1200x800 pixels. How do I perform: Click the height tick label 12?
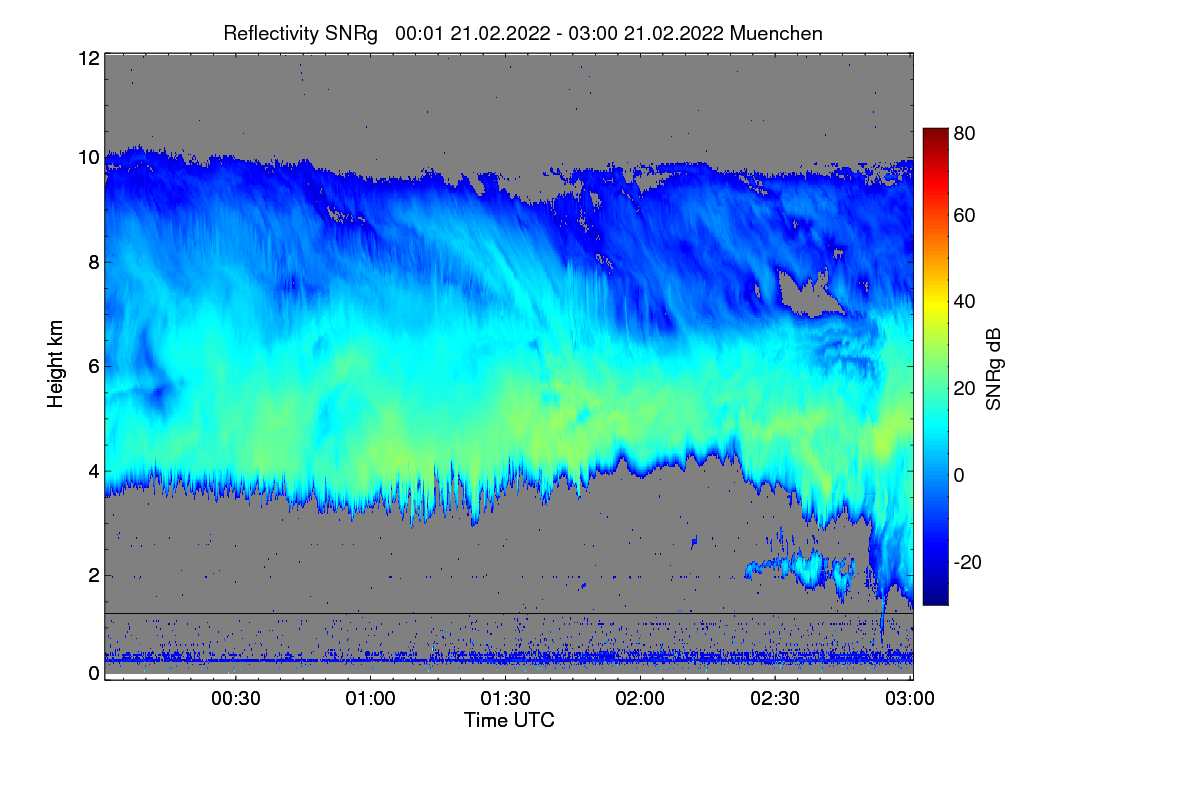tap(88, 58)
